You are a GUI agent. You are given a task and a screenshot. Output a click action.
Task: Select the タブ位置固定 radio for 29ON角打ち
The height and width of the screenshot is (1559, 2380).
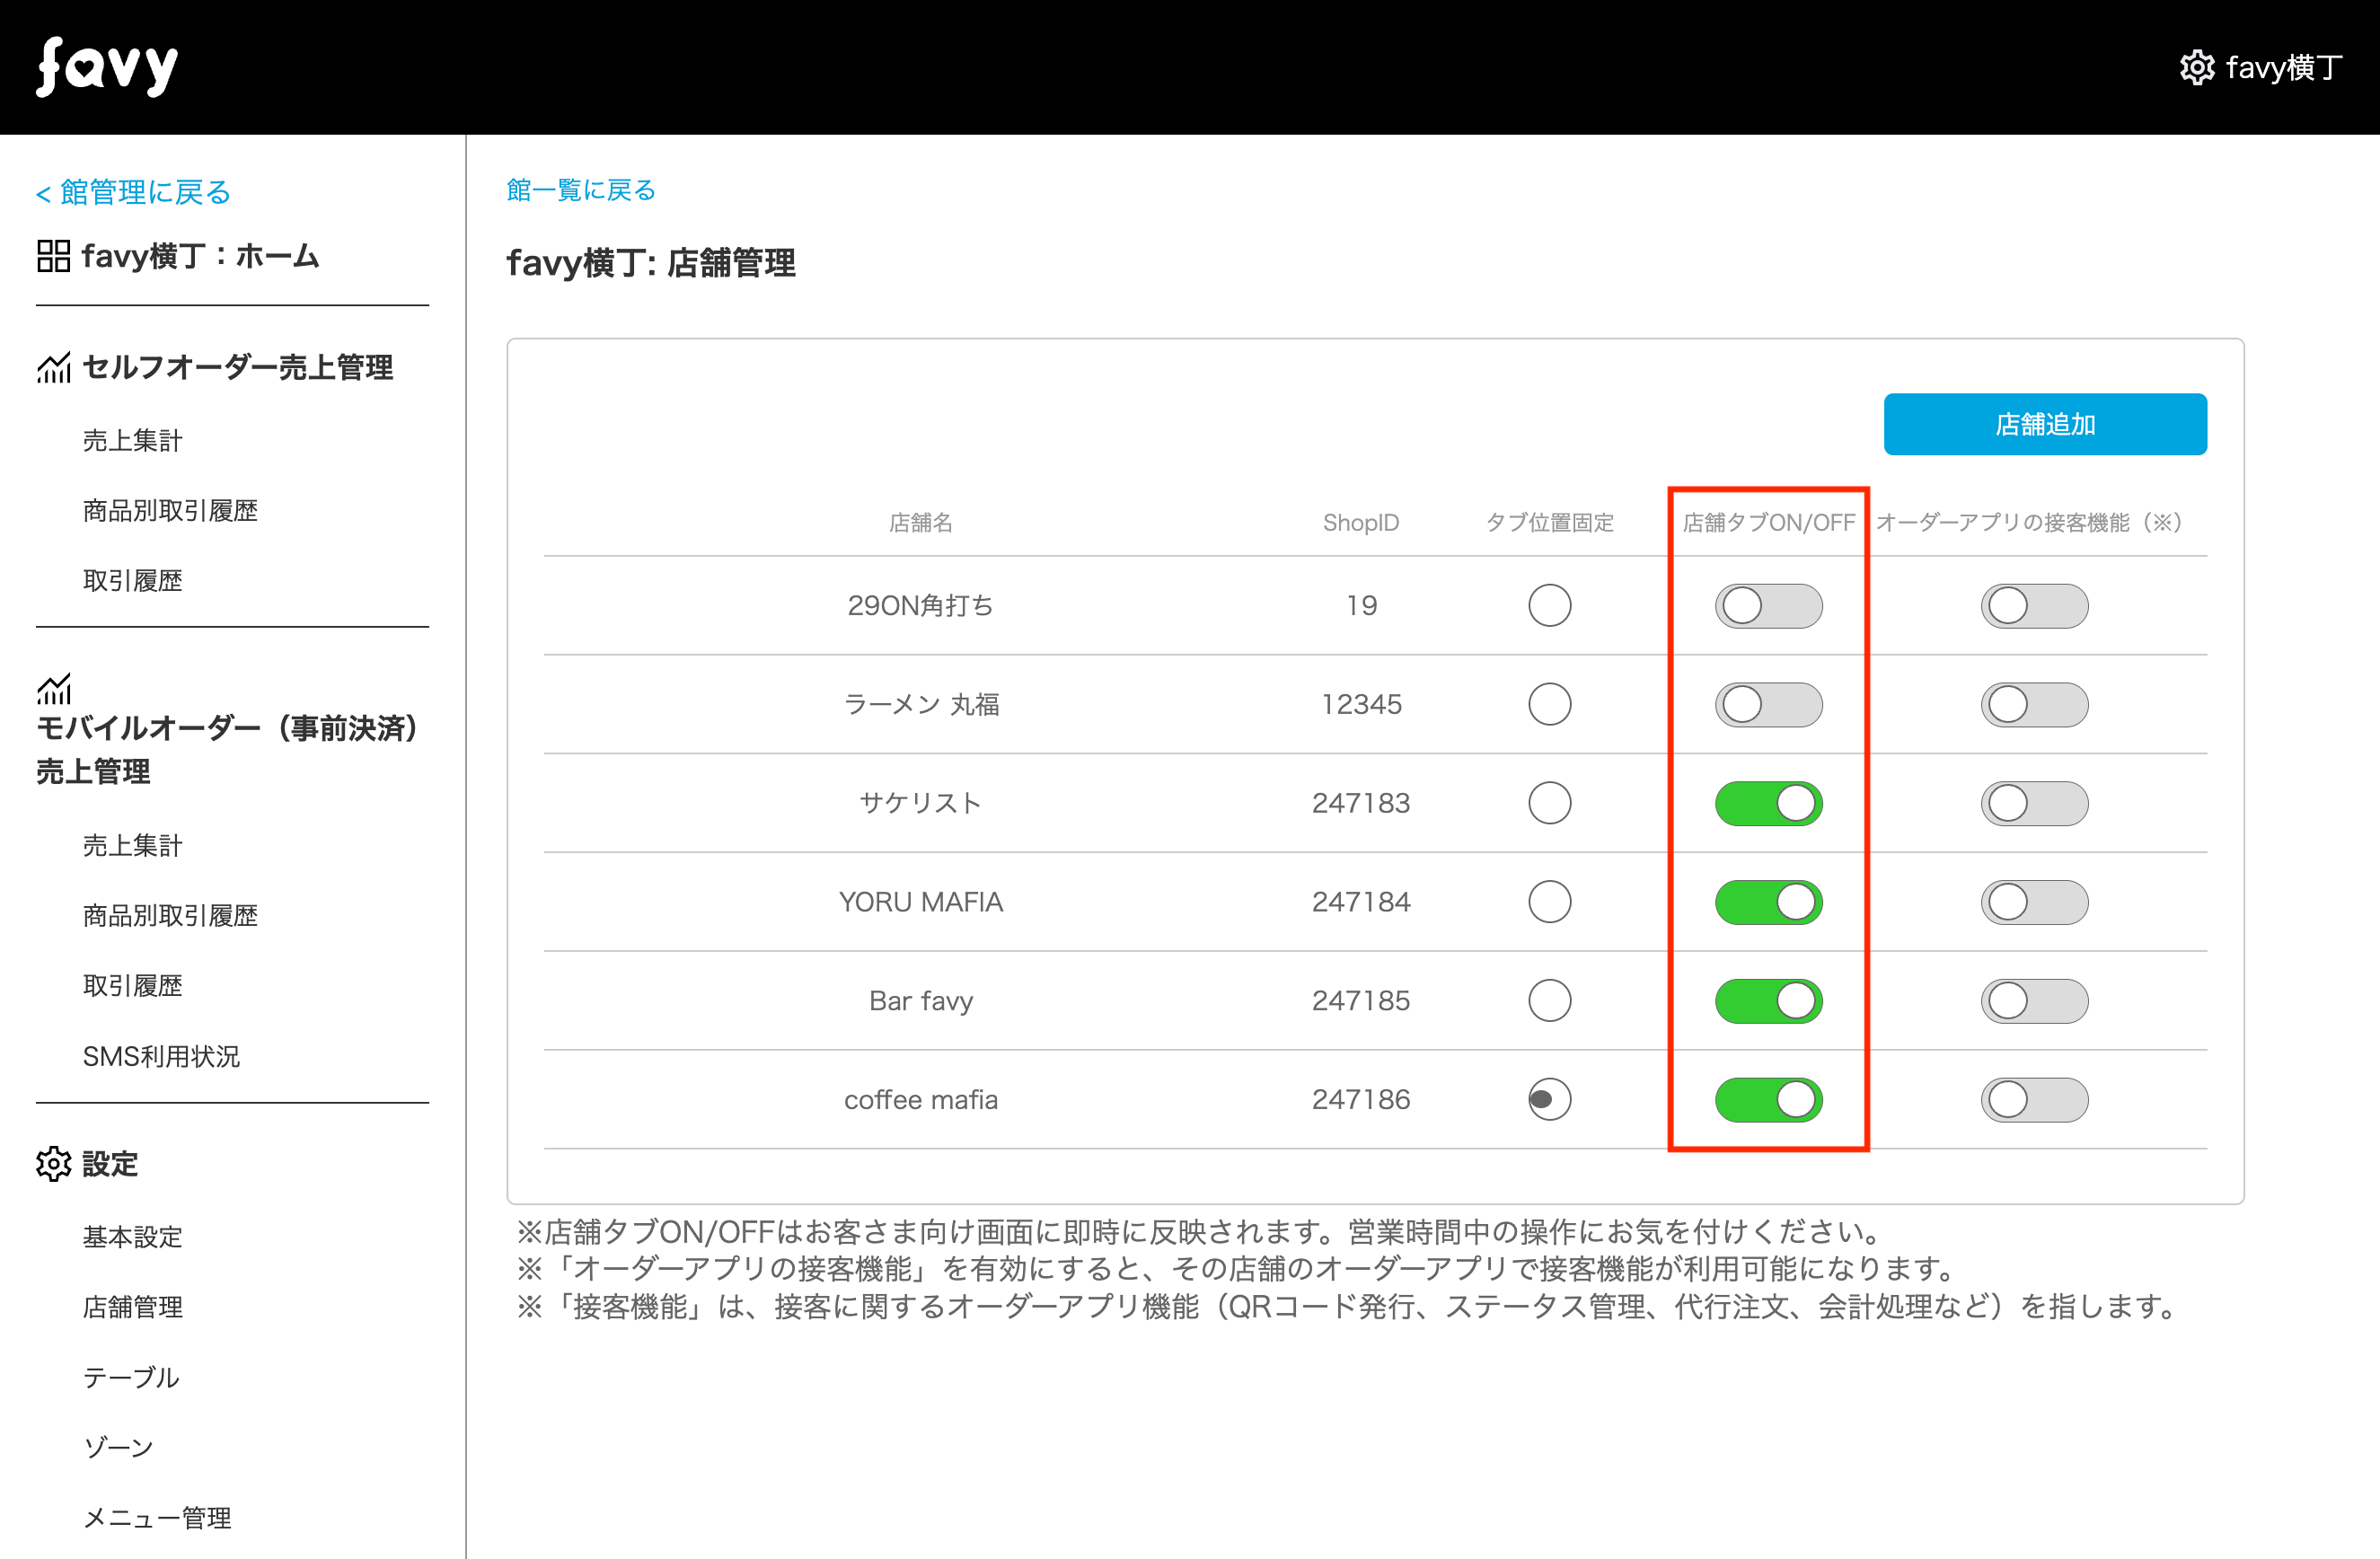[x=1549, y=605]
